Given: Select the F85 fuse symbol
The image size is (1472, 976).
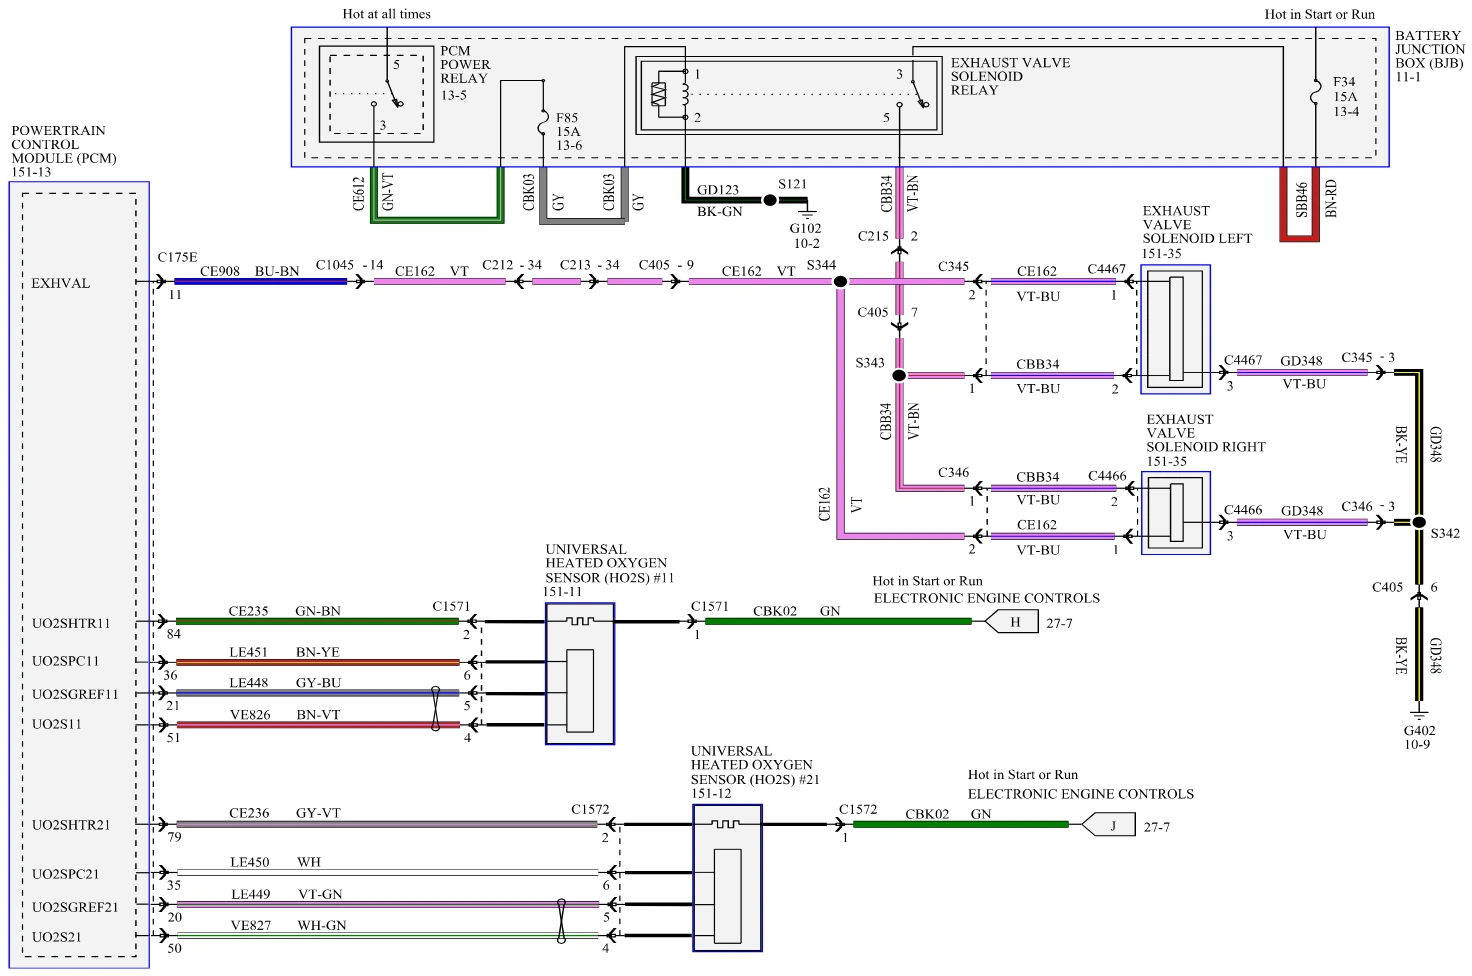Looking at the screenshot, I should click(543, 124).
